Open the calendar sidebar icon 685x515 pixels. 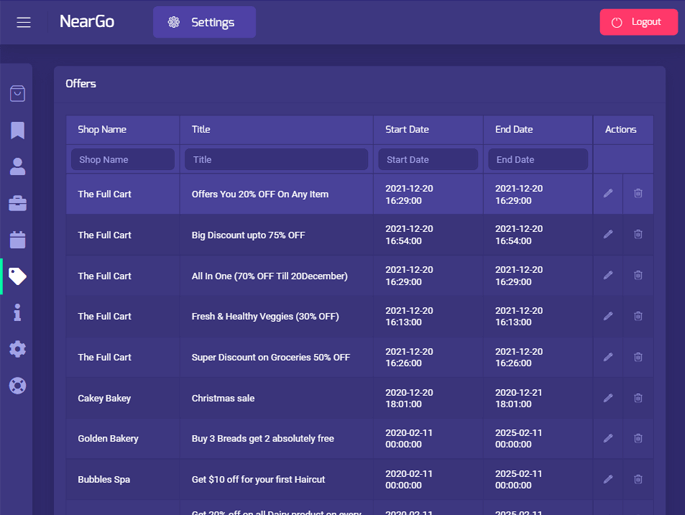coord(17,239)
